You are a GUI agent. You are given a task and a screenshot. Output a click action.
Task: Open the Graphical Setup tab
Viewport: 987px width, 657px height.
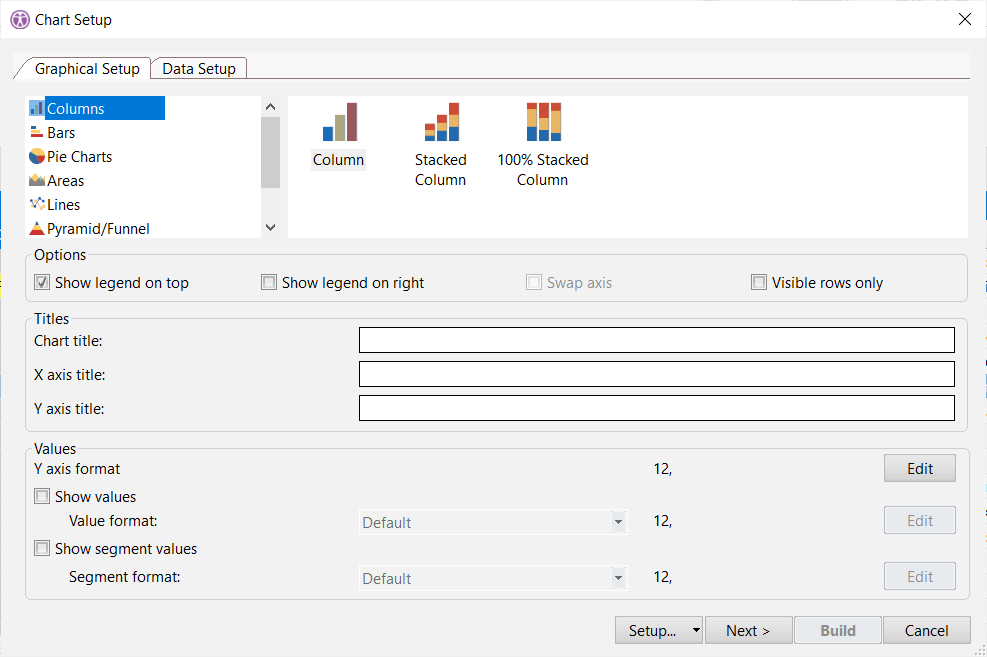click(87, 69)
